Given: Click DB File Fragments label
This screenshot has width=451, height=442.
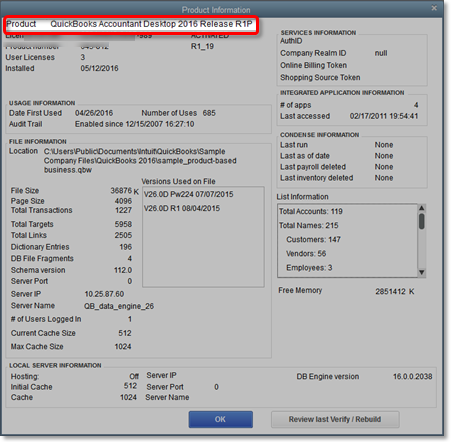Looking at the screenshot, I should (42, 259).
